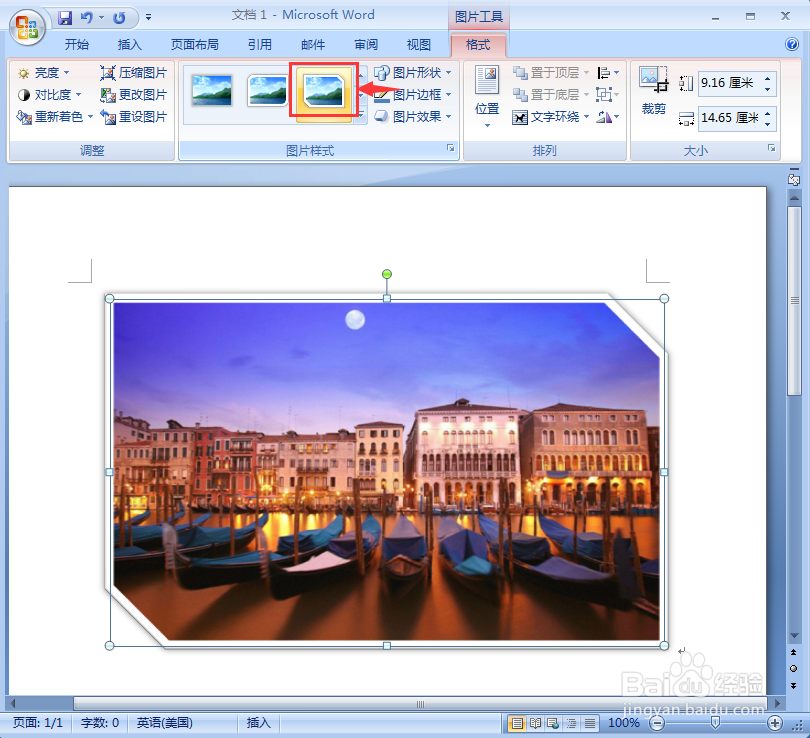The width and height of the screenshot is (810, 738).
Task: Click the Bring to Front (置于顶层) button
Action: pyautogui.click(x=549, y=72)
